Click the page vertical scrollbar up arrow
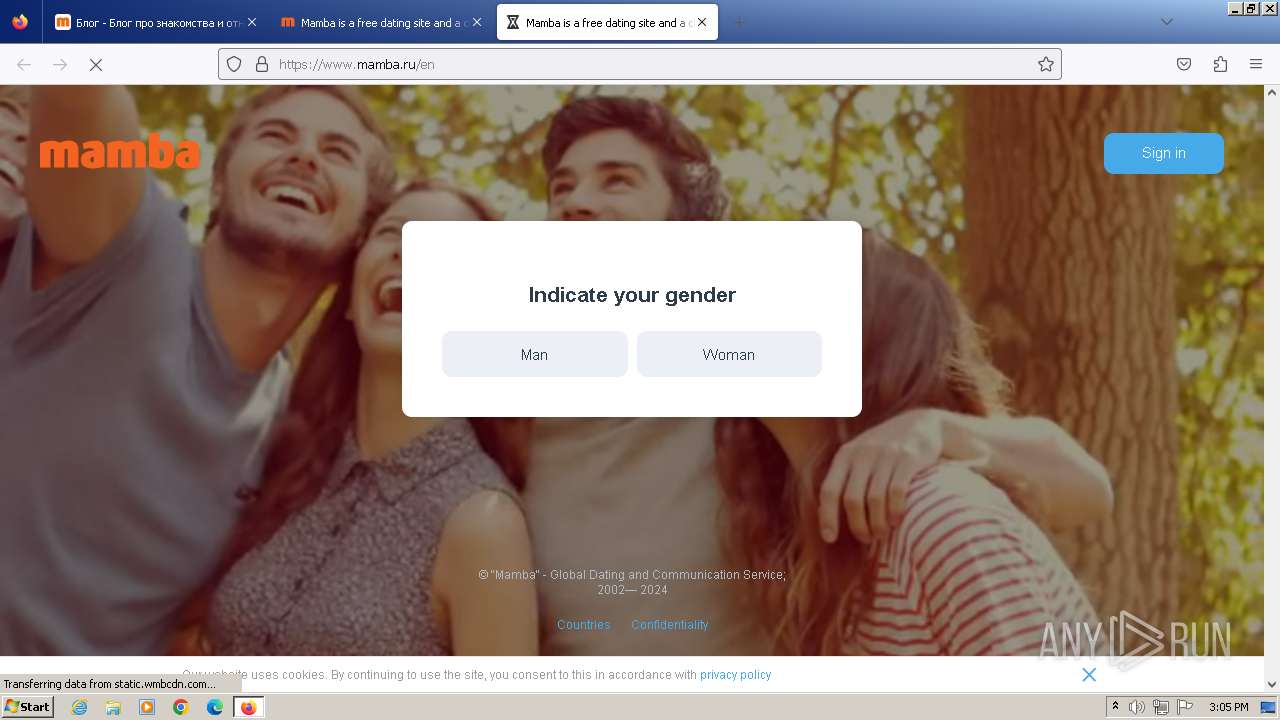1280x720 pixels. [x=1272, y=92]
